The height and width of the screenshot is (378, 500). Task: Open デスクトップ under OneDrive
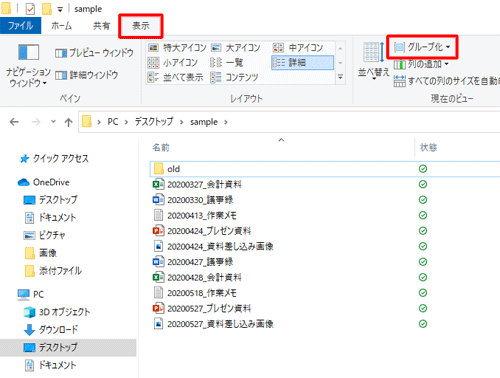50,200
